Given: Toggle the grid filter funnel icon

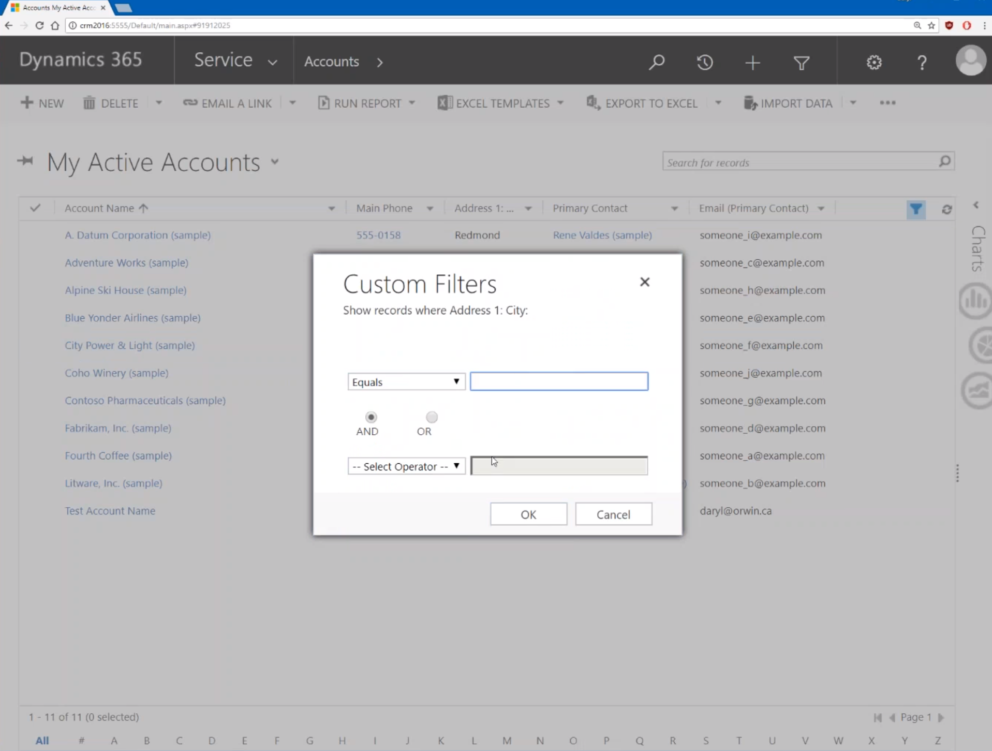Looking at the screenshot, I should coord(915,209).
